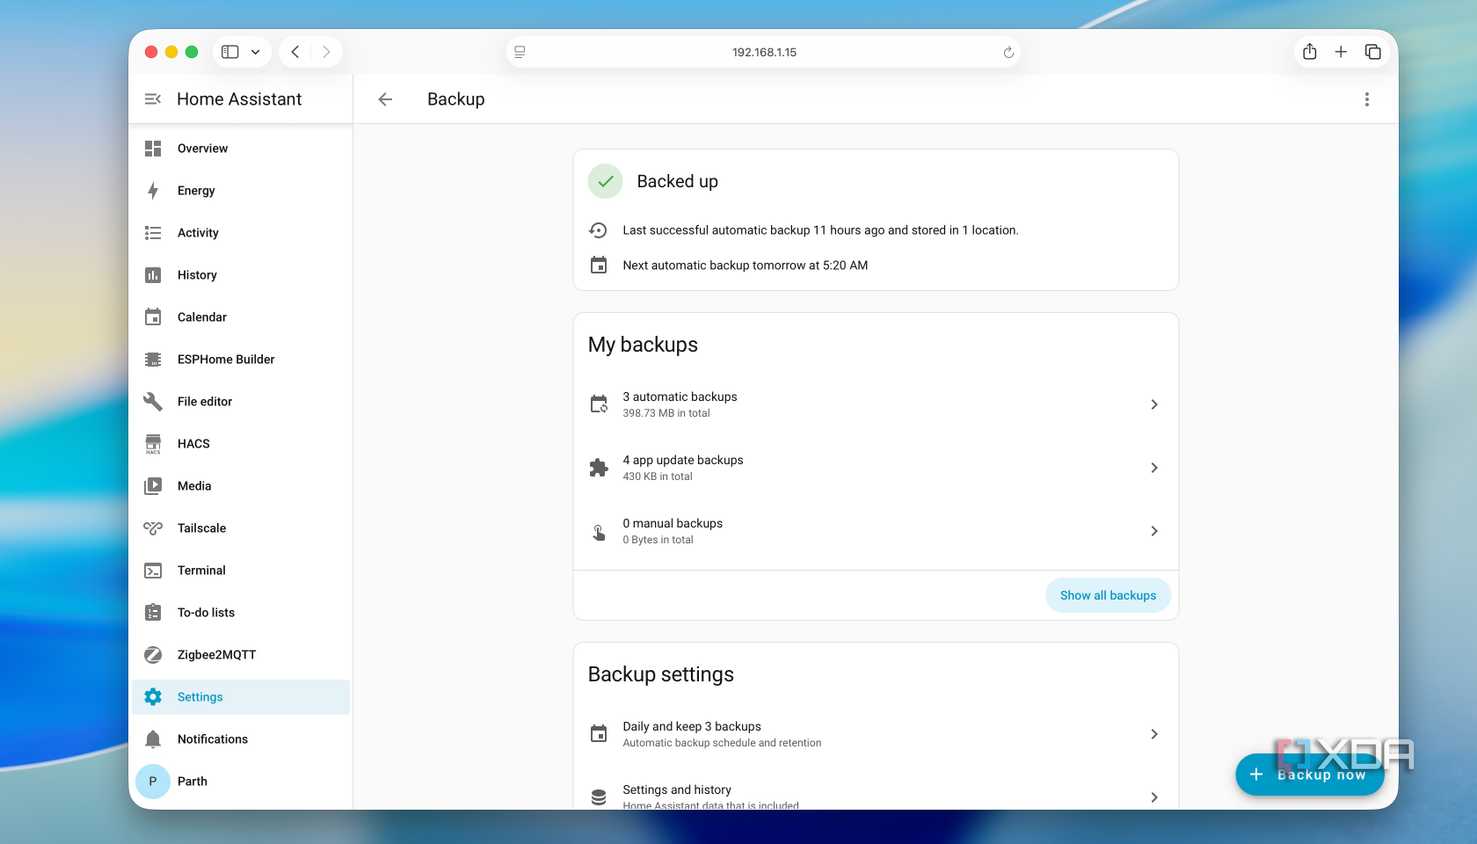This screenshot has height=844, width=1477.
Task: Open the Notifications bell icon
Action: pyautogui.click(x=153, y=739)
